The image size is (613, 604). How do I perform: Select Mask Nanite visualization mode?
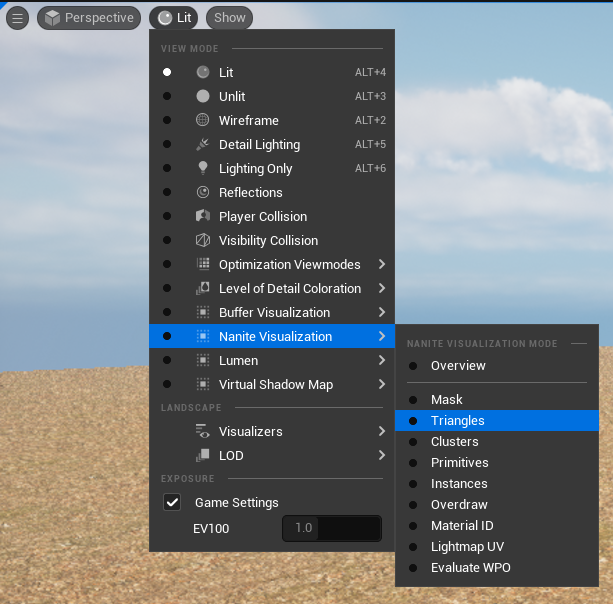497,400
